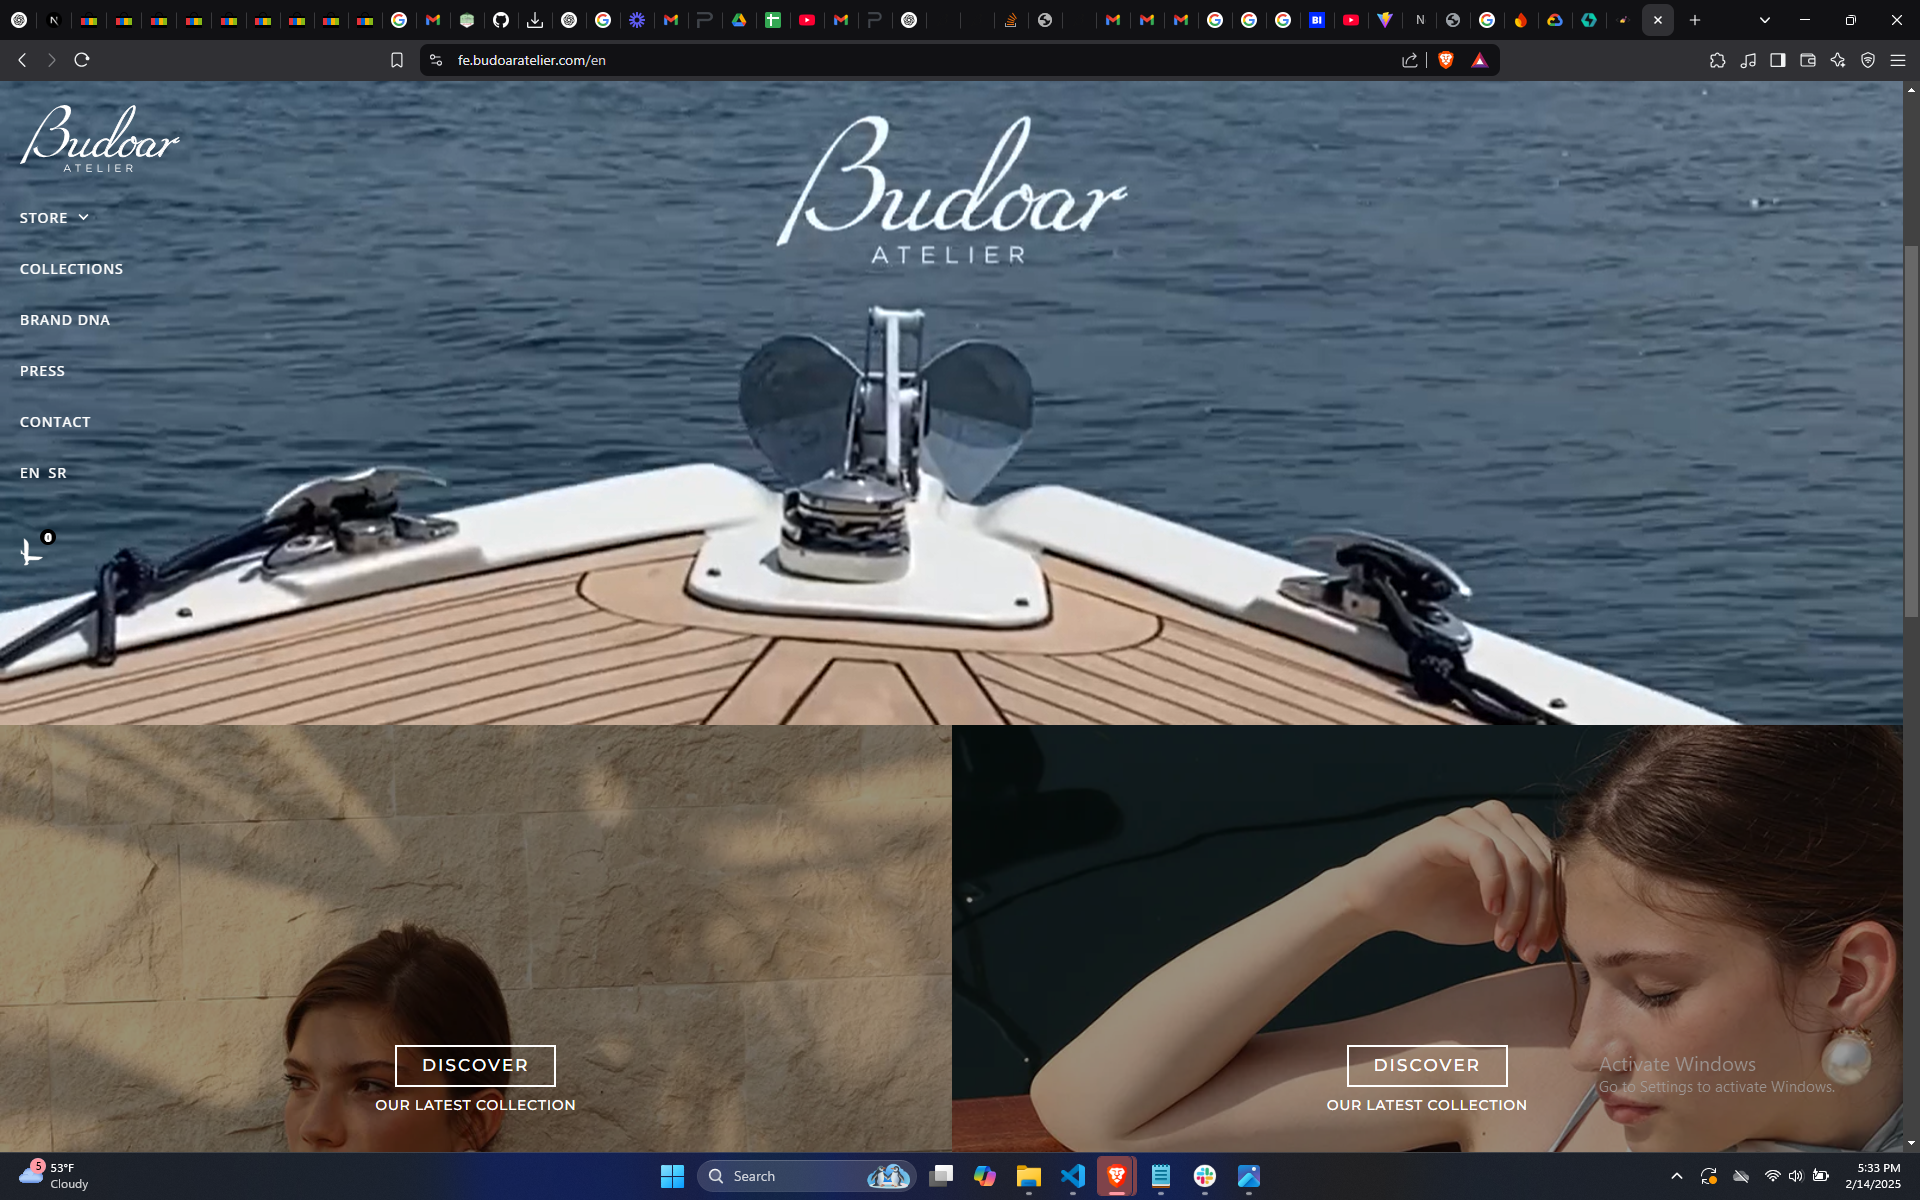Open the Brave hamburger main menu

point(1898,60)
